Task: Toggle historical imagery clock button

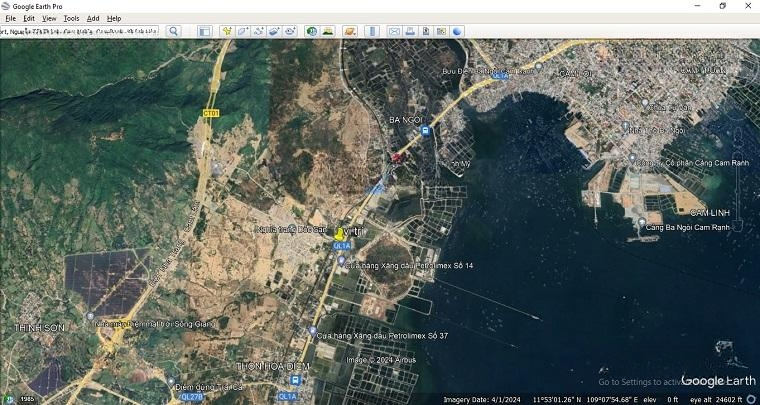Action: pos(312,31)
